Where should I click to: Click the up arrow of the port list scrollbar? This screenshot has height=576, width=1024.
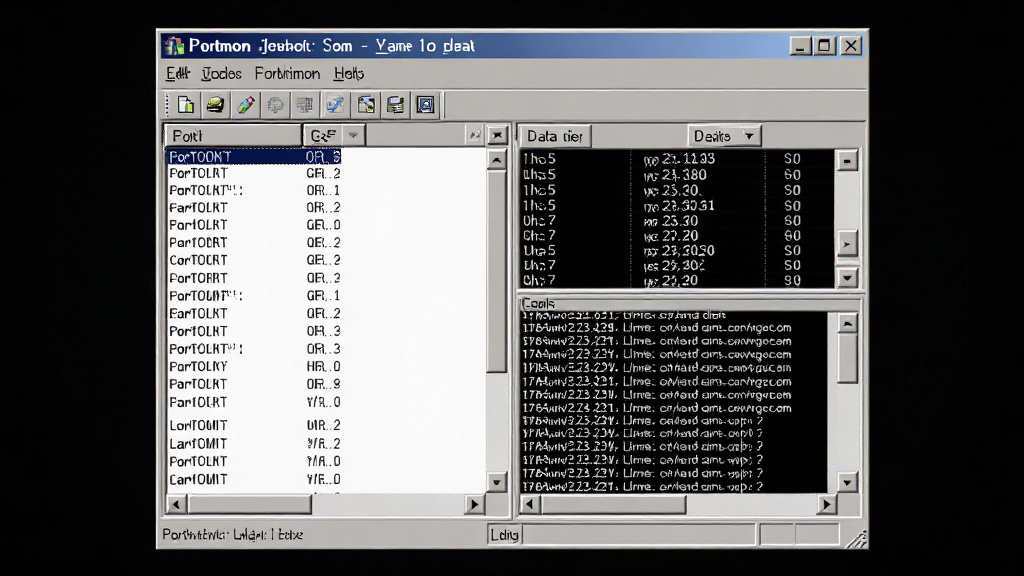(496, 160)
